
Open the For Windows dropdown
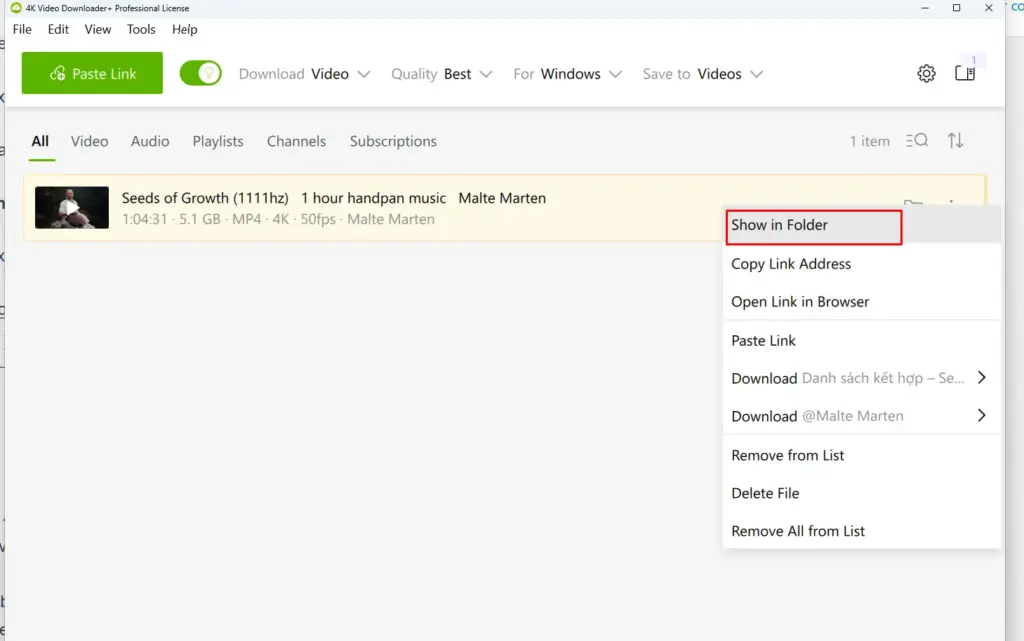(567, 74)
